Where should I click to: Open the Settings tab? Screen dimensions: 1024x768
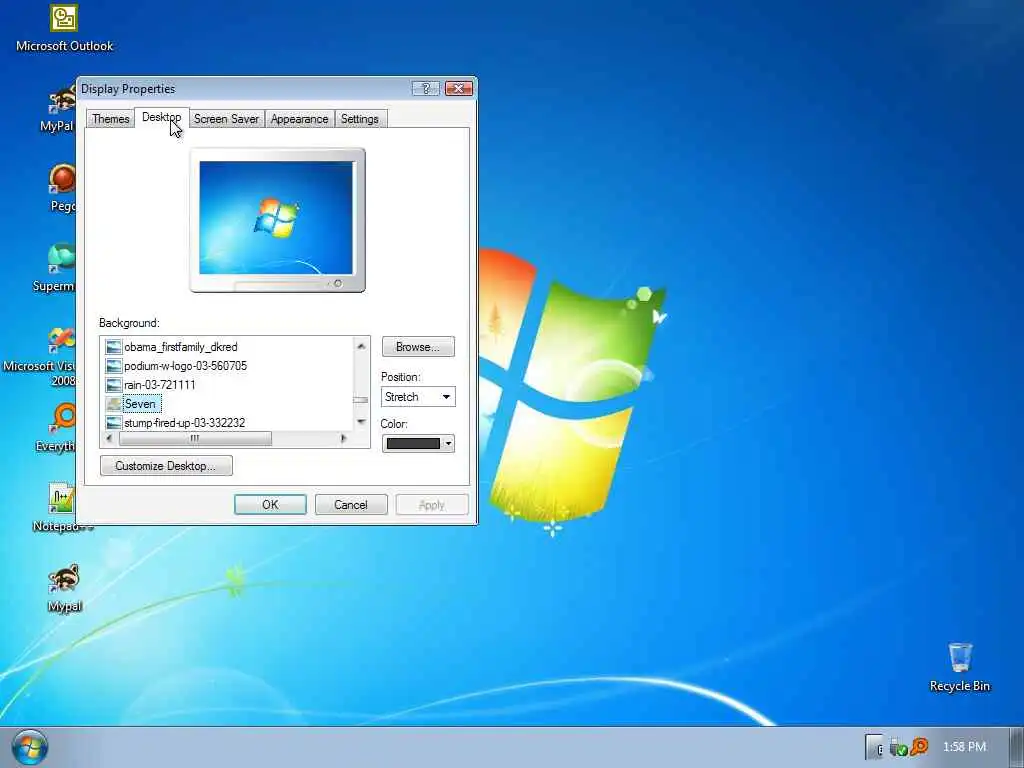pyautogui.click(x=359, y=119)
